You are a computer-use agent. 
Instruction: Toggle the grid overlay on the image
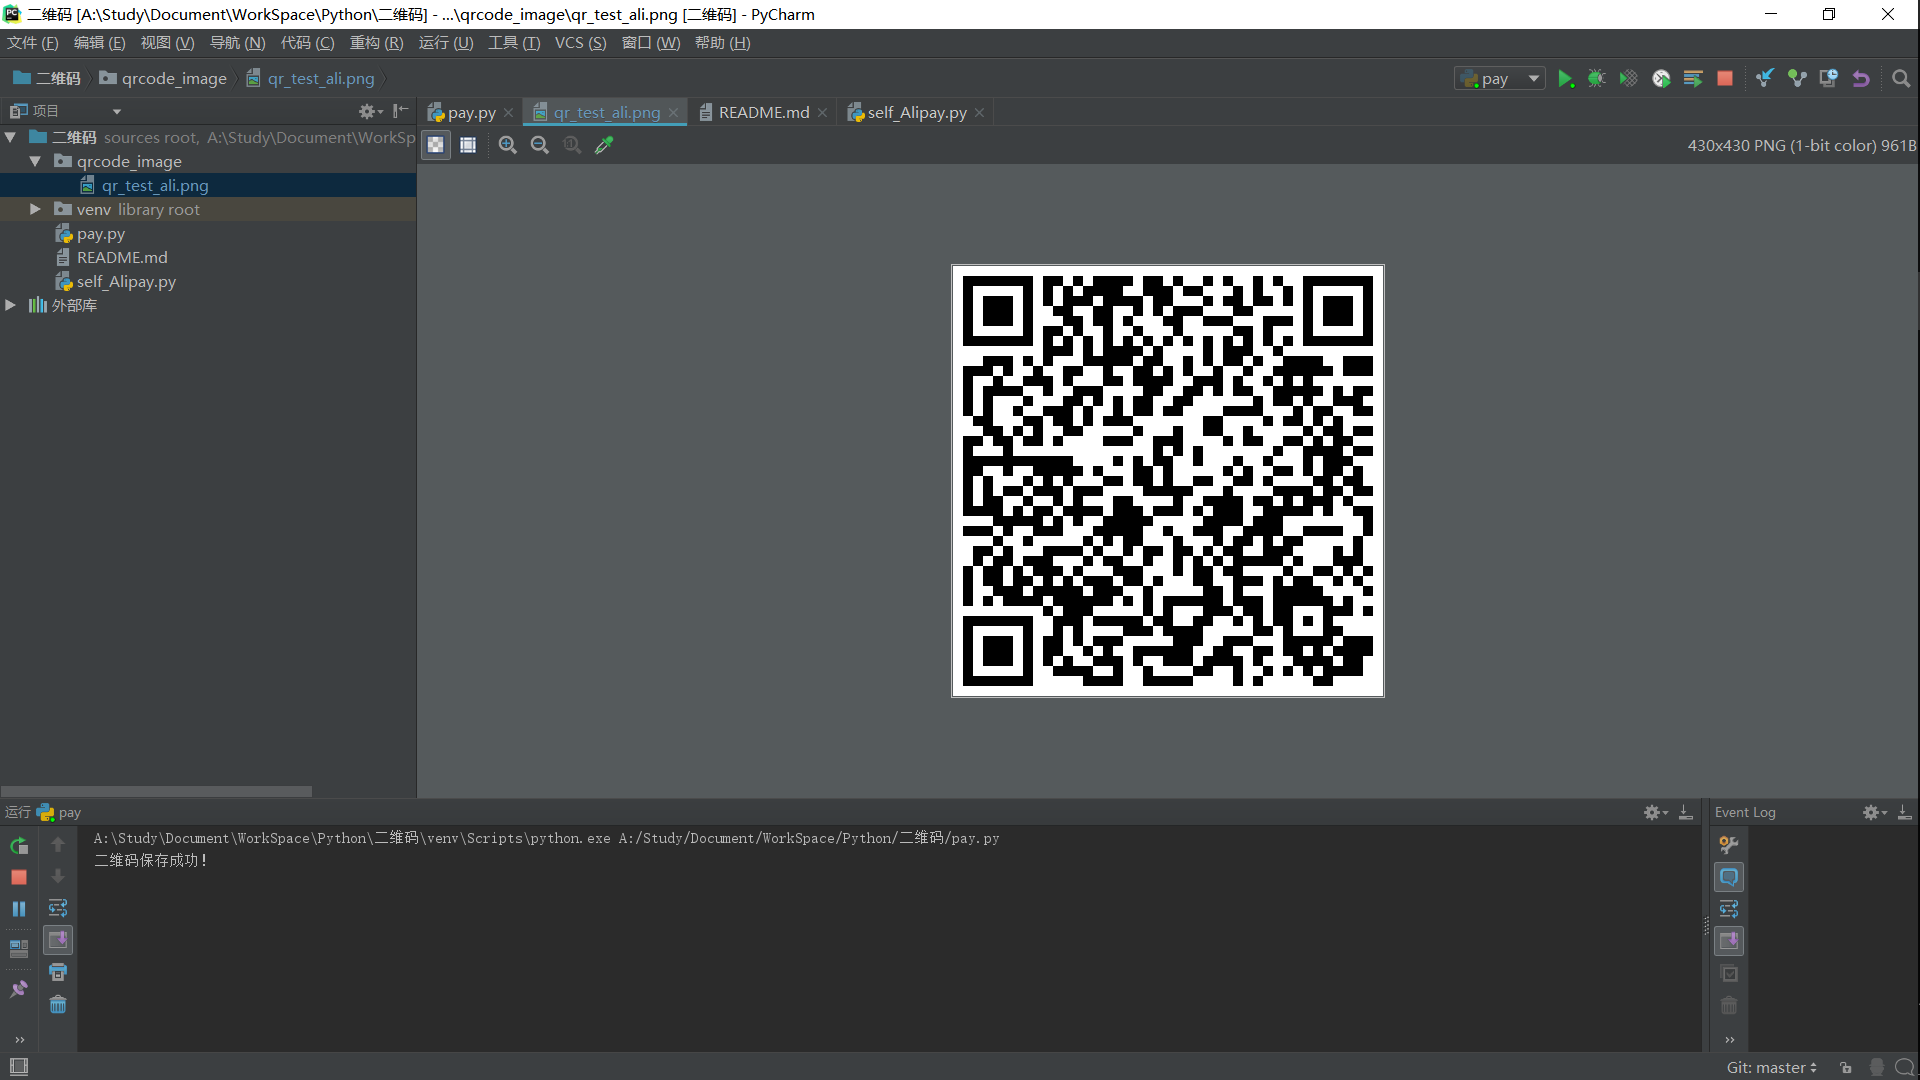point(467,144)
